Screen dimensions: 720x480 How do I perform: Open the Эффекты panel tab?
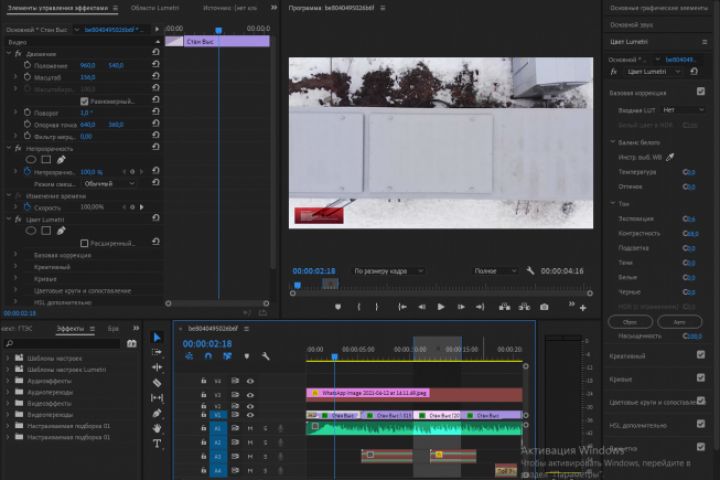point(70,328)
